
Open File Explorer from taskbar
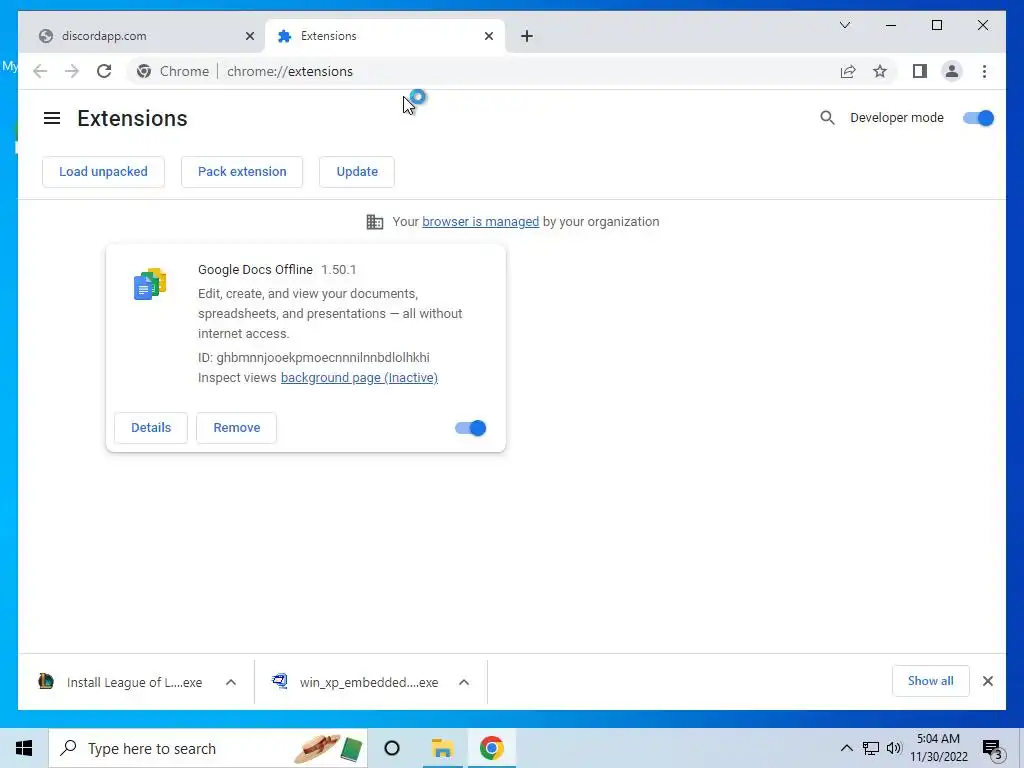click(x=442, y=748)
